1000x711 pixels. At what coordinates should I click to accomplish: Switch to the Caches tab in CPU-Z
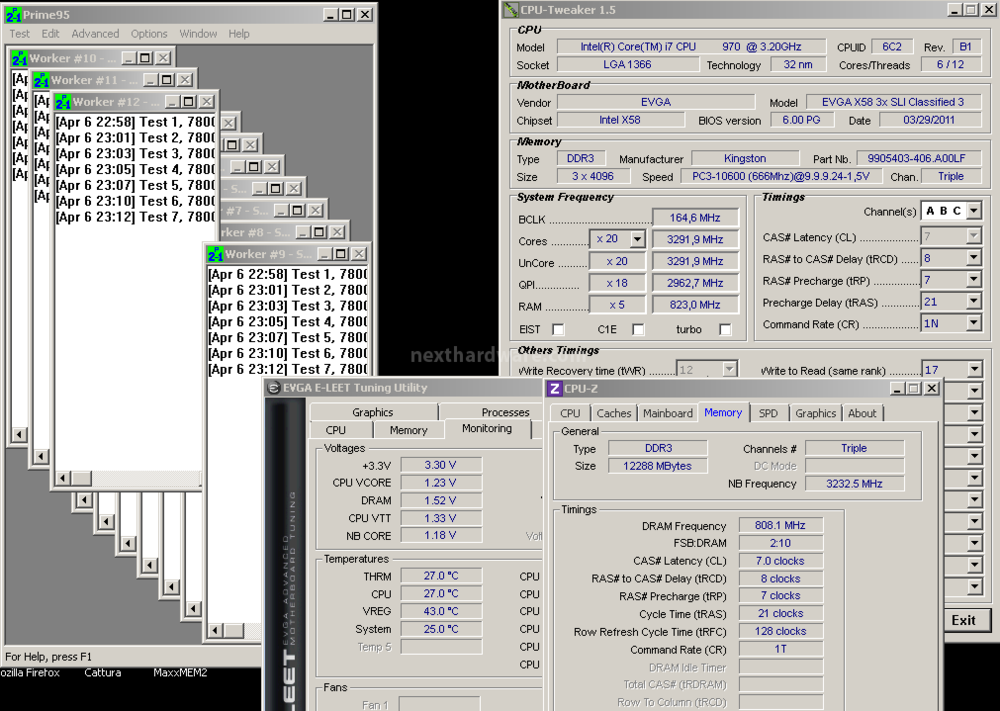(614, 413)
